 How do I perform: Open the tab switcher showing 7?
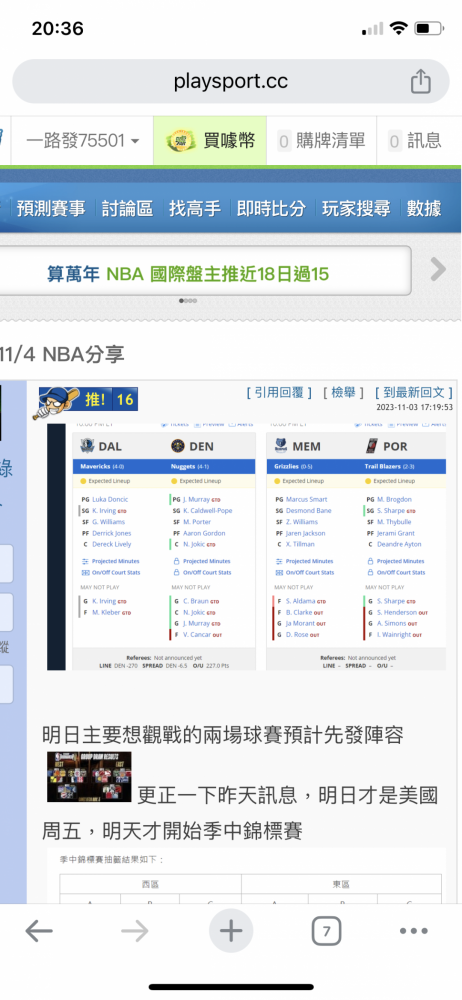327,931
